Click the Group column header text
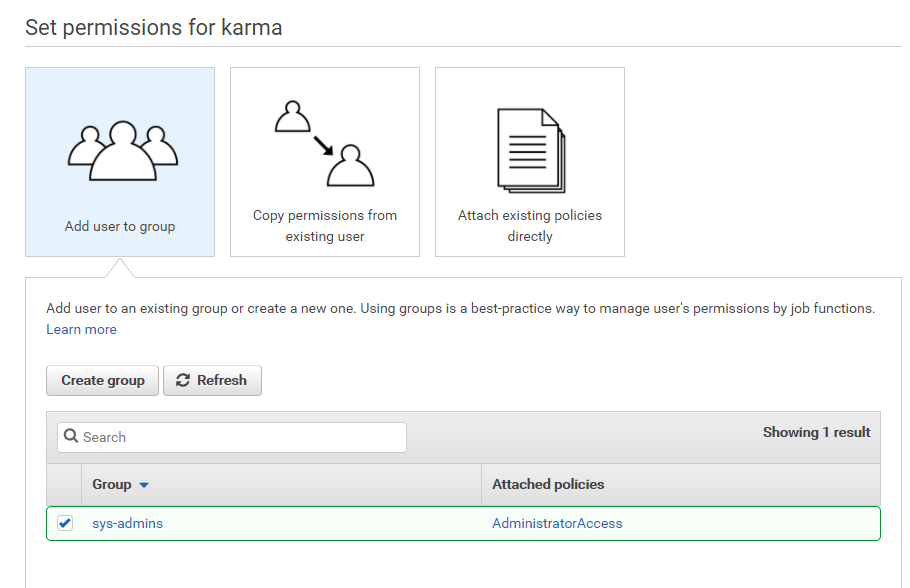The width and height of the screenshot is (910, 588). tap(112, 484)
